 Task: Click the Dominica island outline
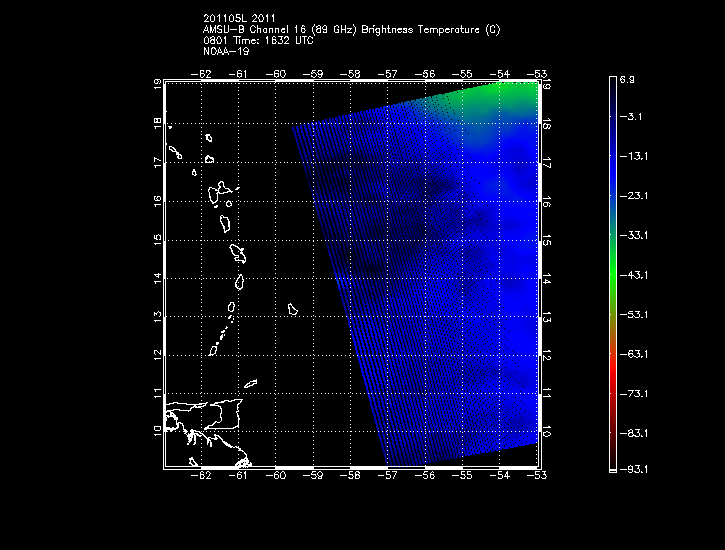tap(226, 220)
